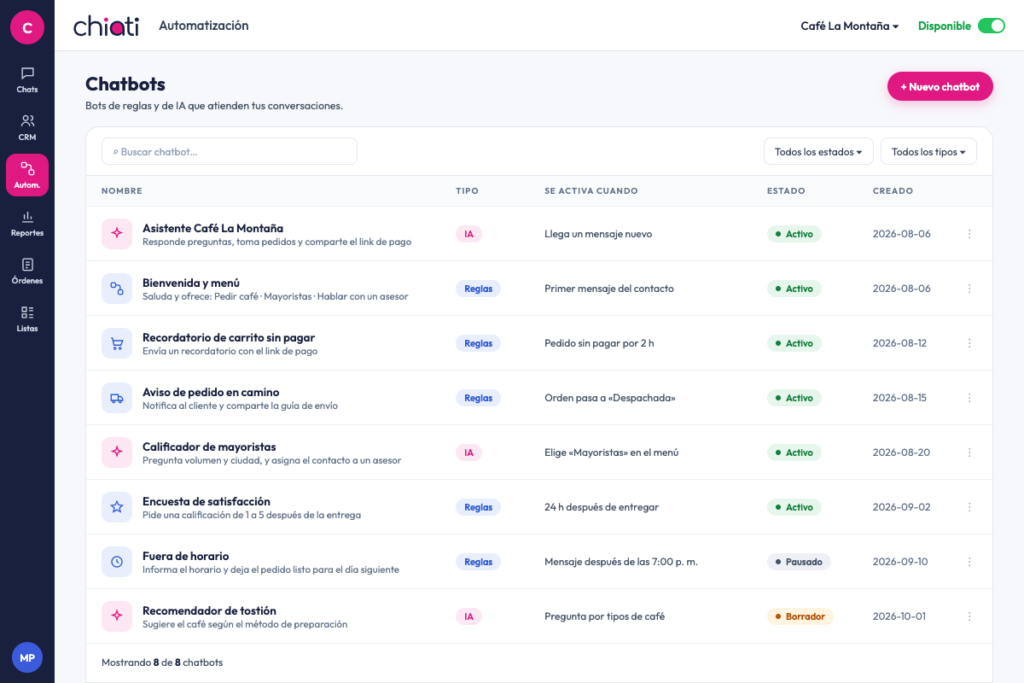The image size is (1024, 683).
Task: Click the ESTADO column header
Action: coord(786,191)
